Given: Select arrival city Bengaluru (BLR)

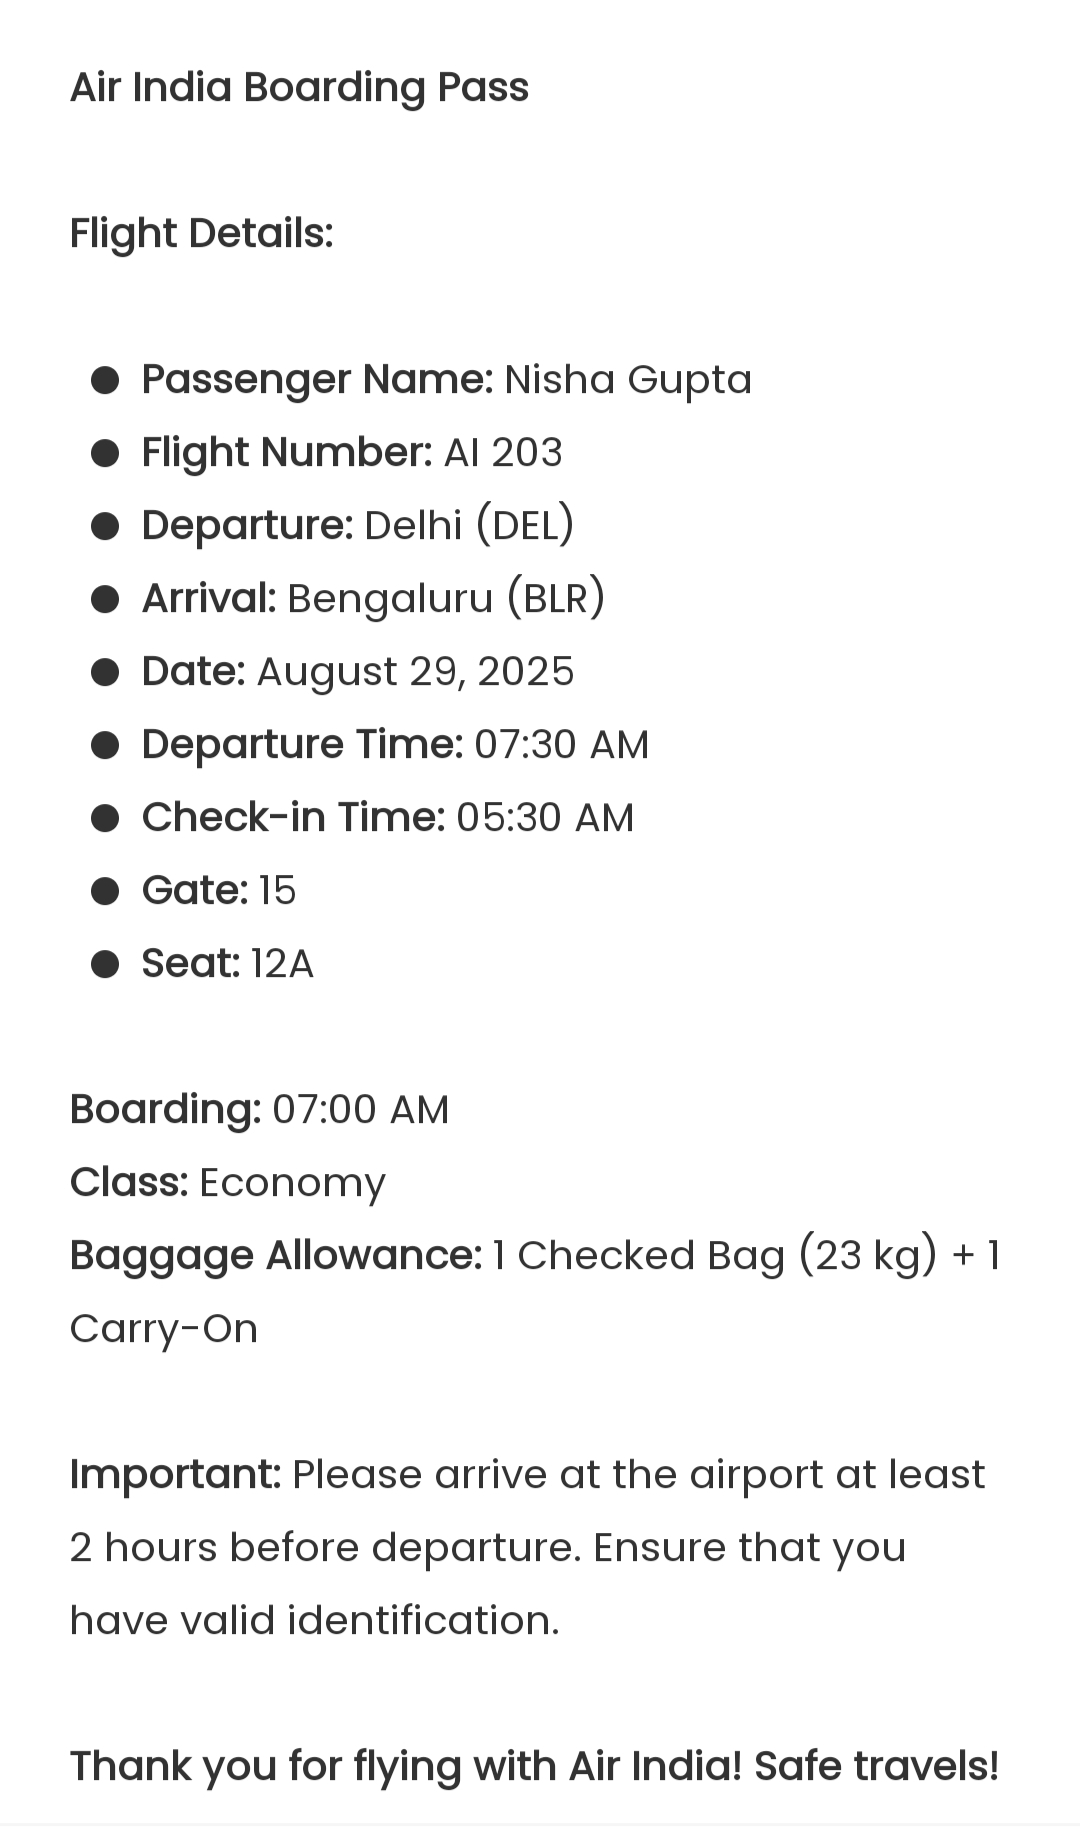Looking at the screenshot, I should coord(446,599).
